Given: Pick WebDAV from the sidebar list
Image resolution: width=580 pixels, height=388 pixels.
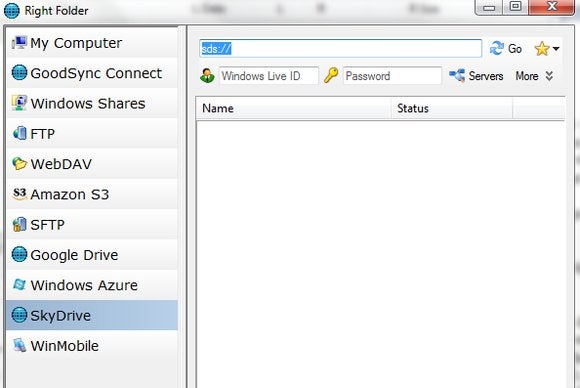Looking at the screenshot, I should 92,164.
